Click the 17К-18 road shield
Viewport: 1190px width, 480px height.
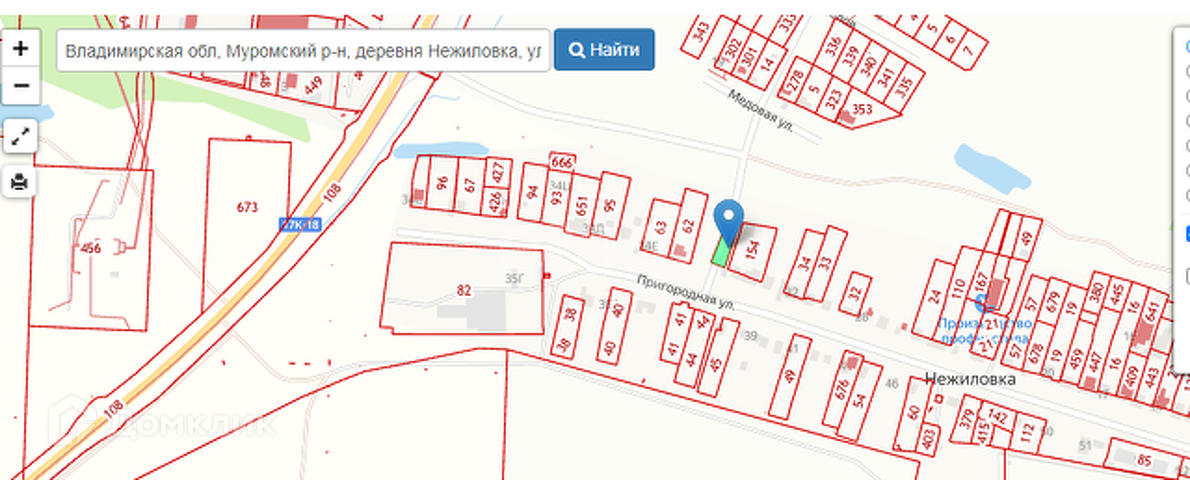(x=301, y=225)
